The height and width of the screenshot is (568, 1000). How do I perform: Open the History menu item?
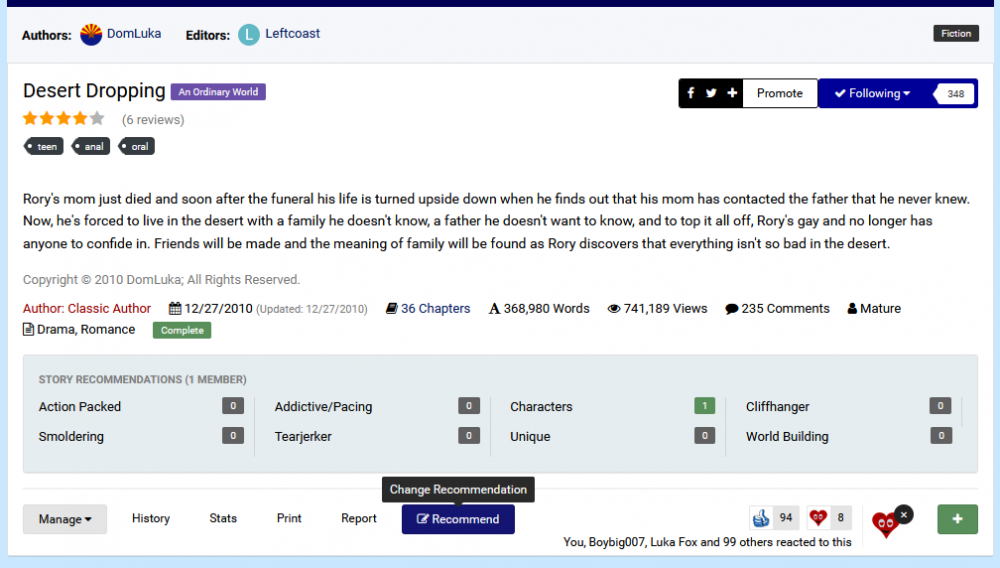tap(151, 518)
